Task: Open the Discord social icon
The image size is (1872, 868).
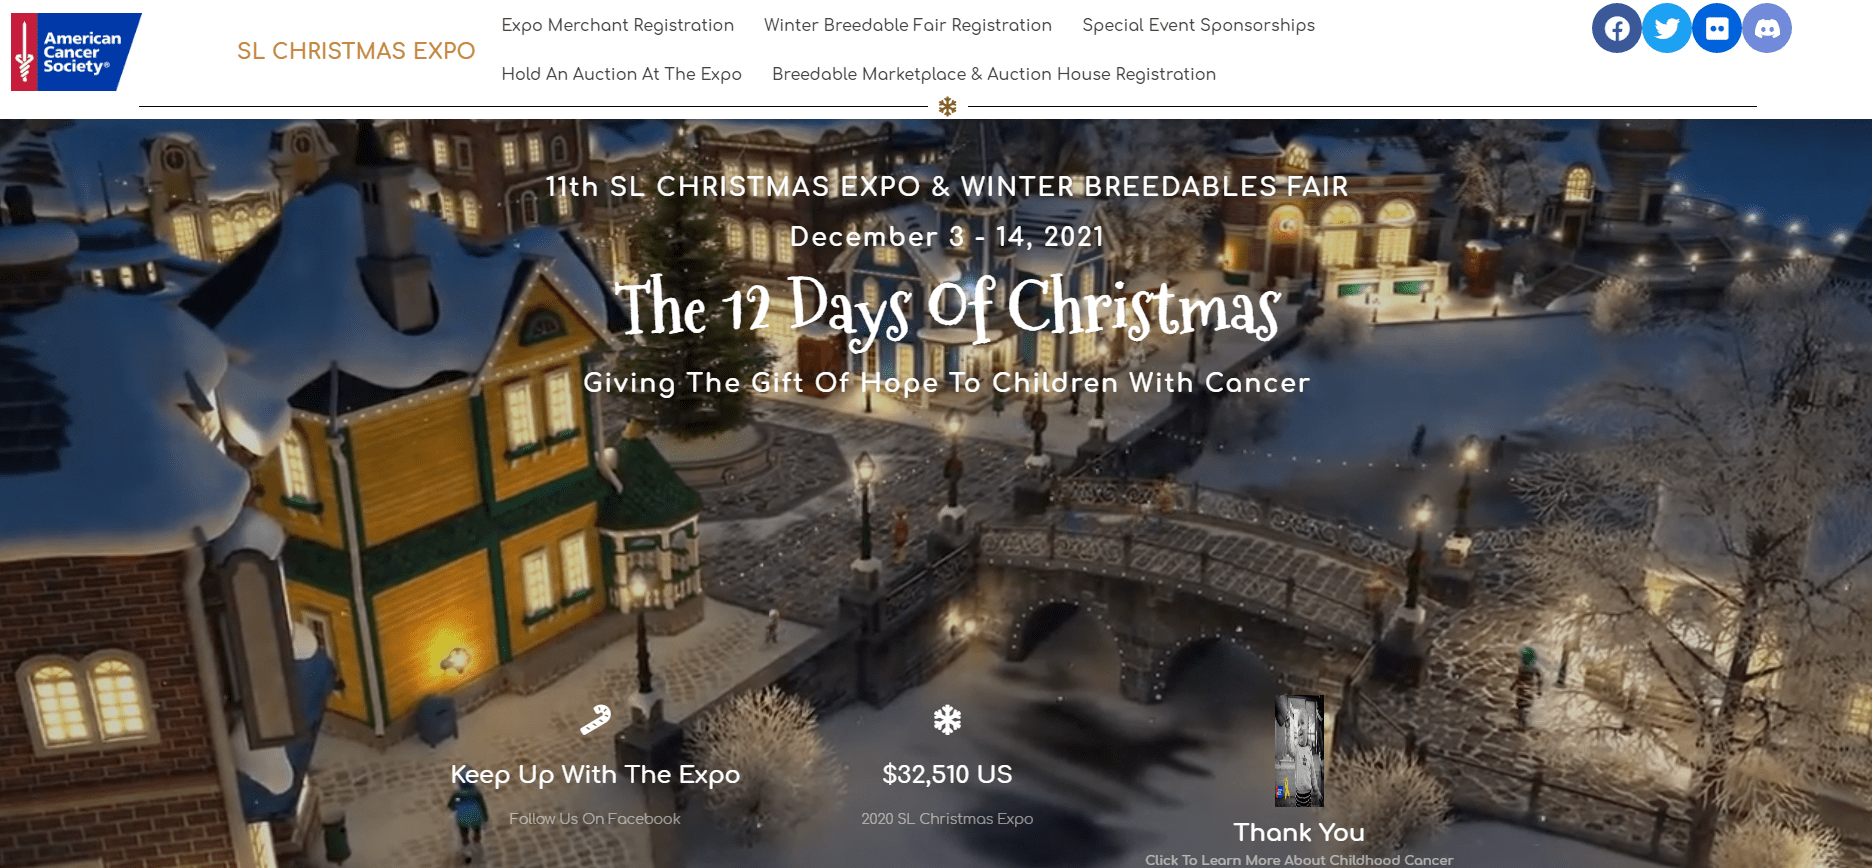Action: click(x=1767, y=28)
